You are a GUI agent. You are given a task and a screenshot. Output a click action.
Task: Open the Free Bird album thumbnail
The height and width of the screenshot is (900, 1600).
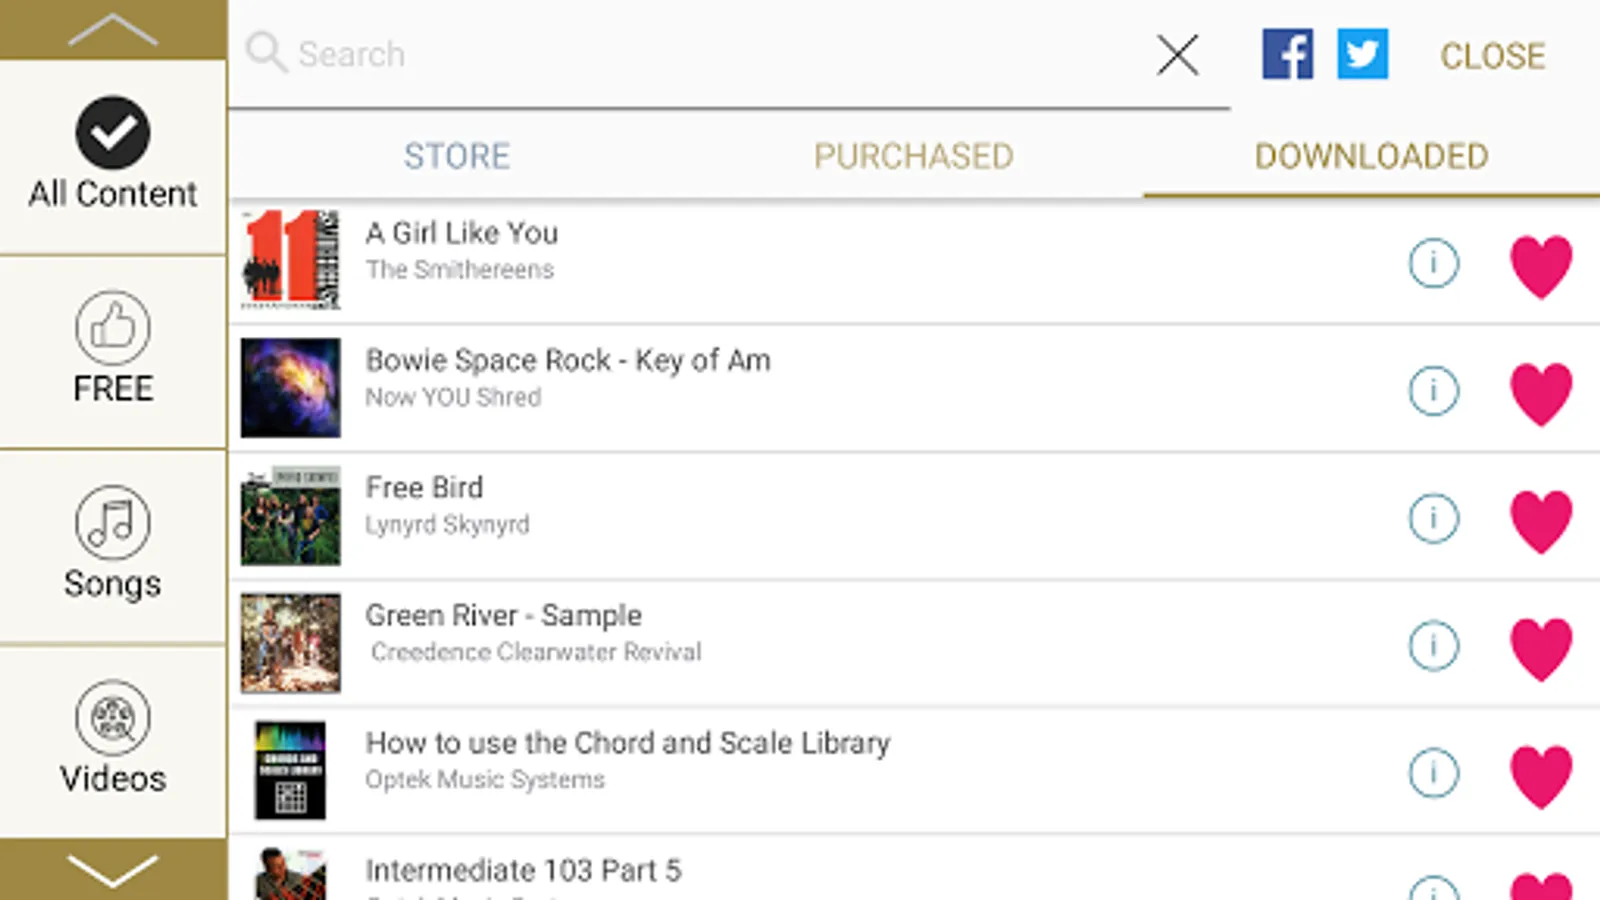290,516
